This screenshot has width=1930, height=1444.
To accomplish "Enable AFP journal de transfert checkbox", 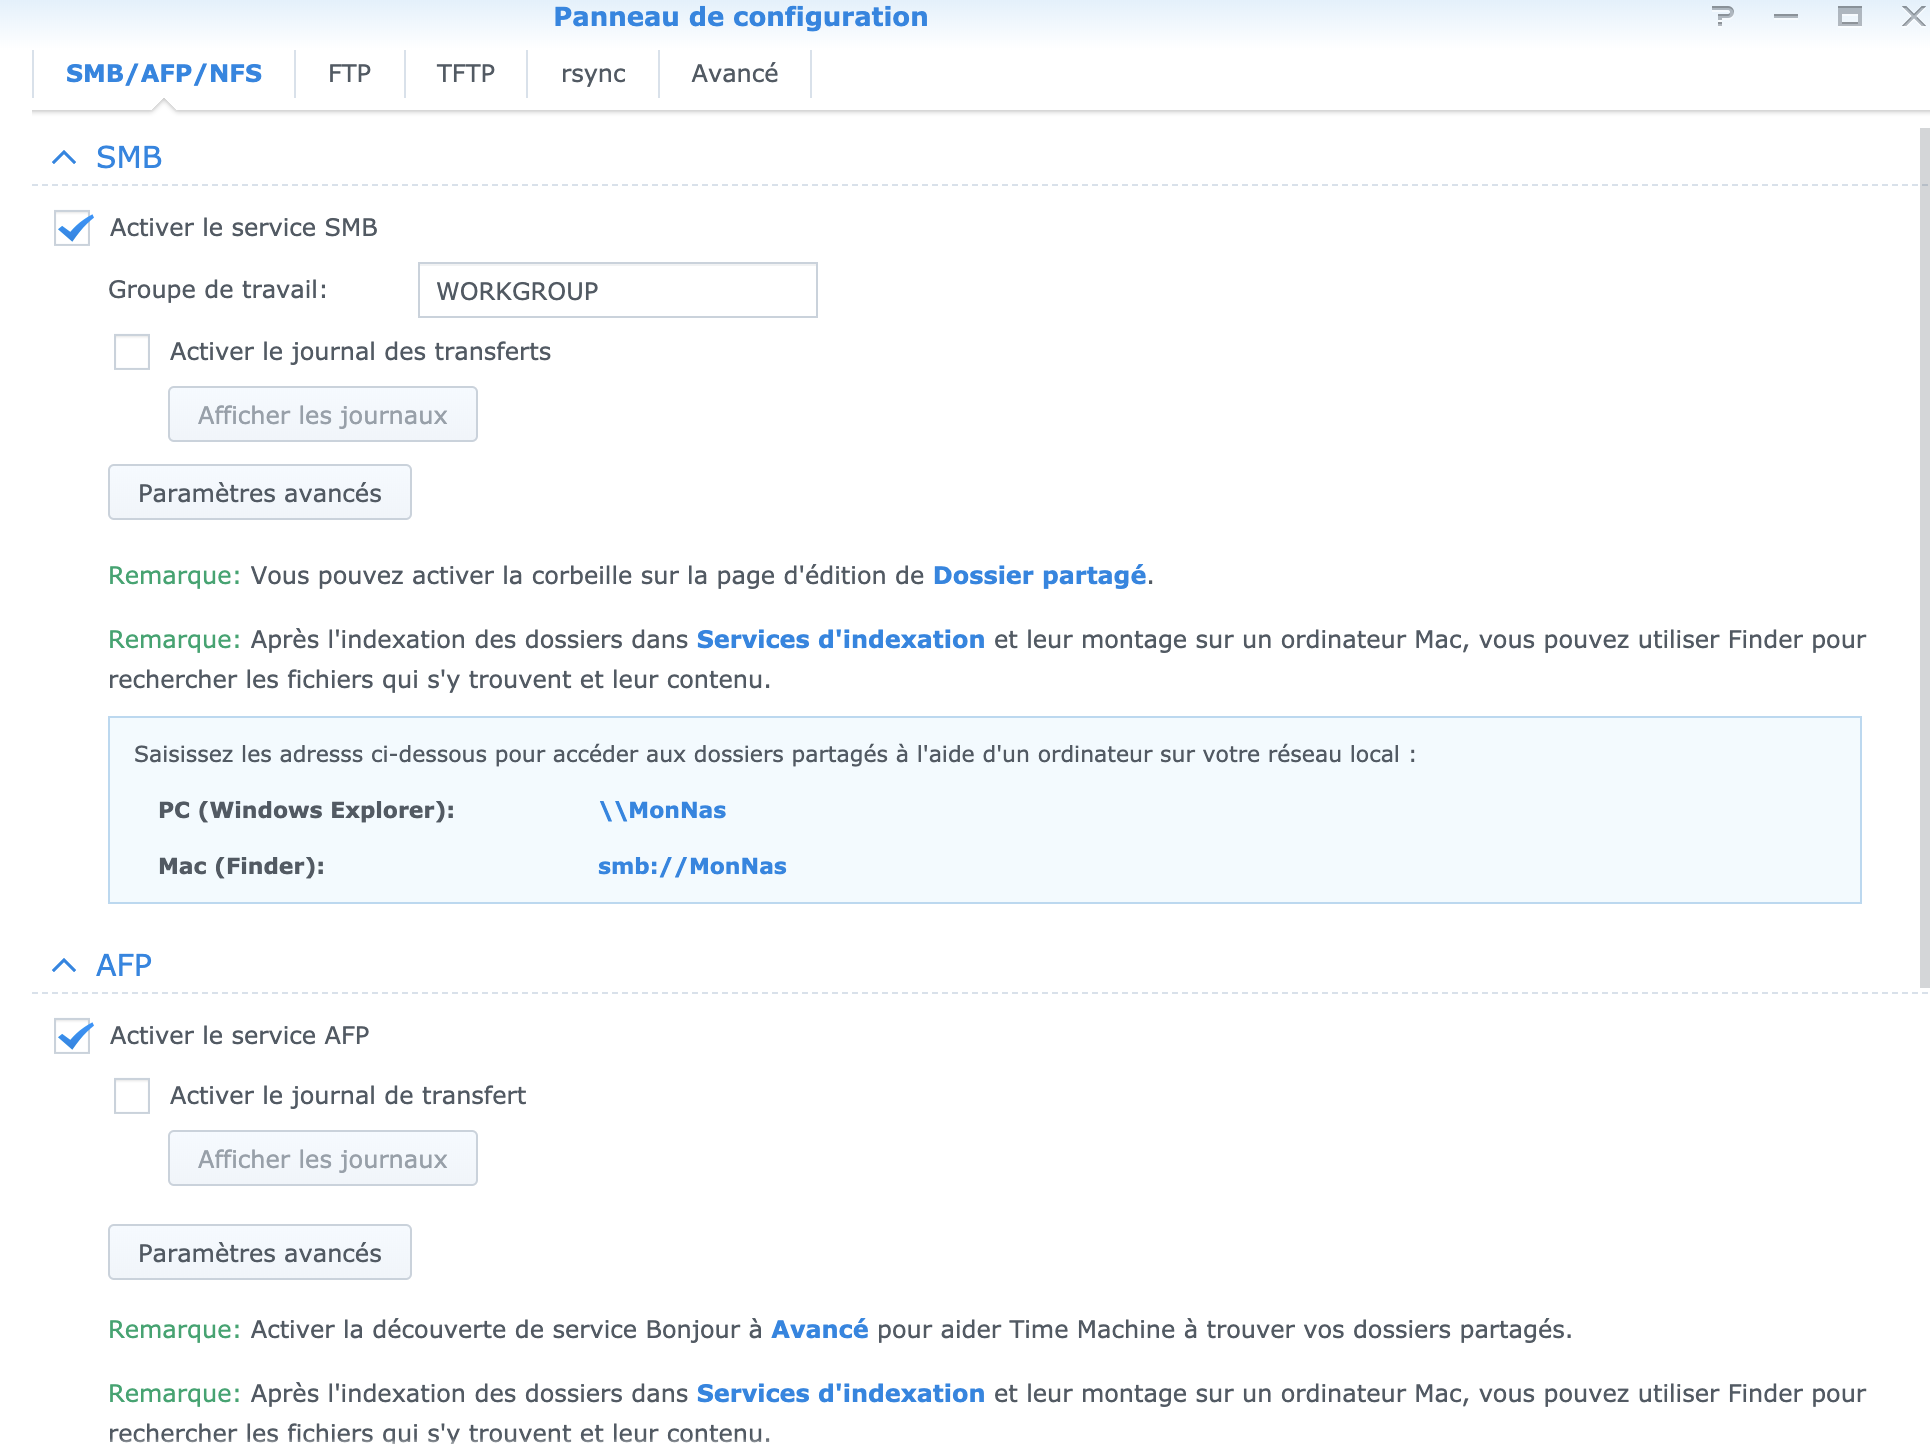I will click(132, 1096).
